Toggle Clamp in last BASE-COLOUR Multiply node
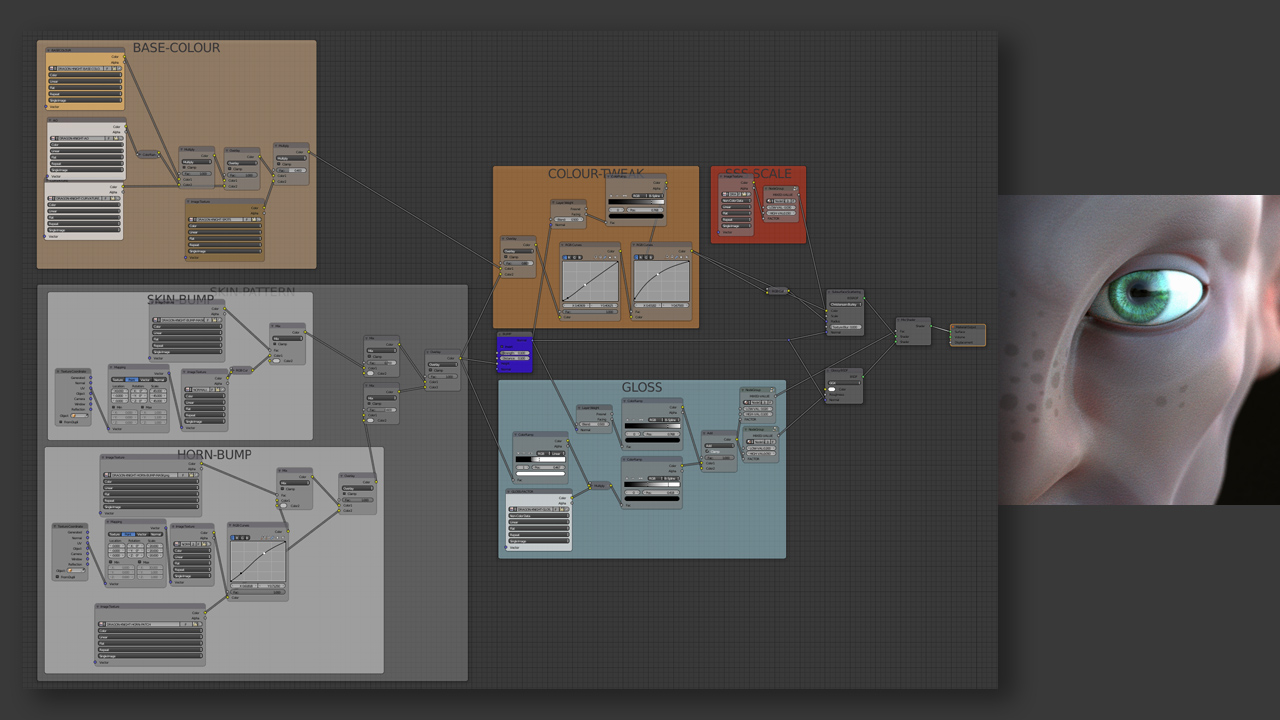 278,164
